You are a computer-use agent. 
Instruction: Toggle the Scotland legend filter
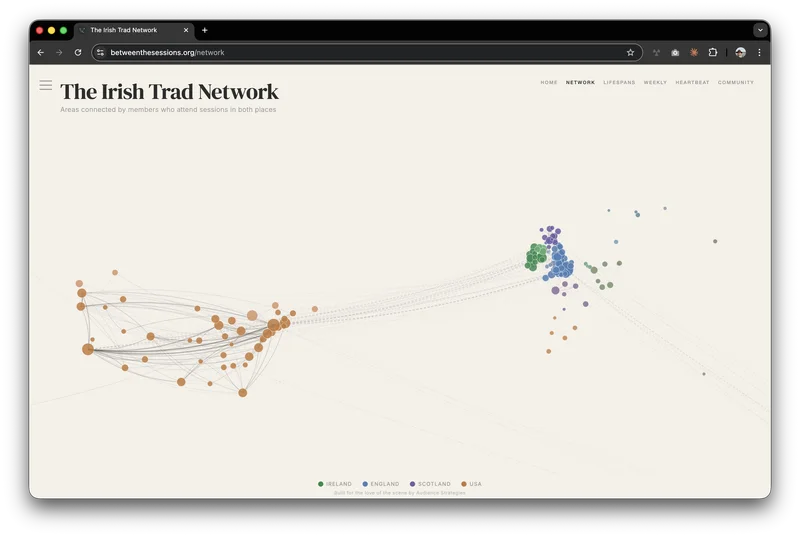pyautogui.click(x=430, y=484)
